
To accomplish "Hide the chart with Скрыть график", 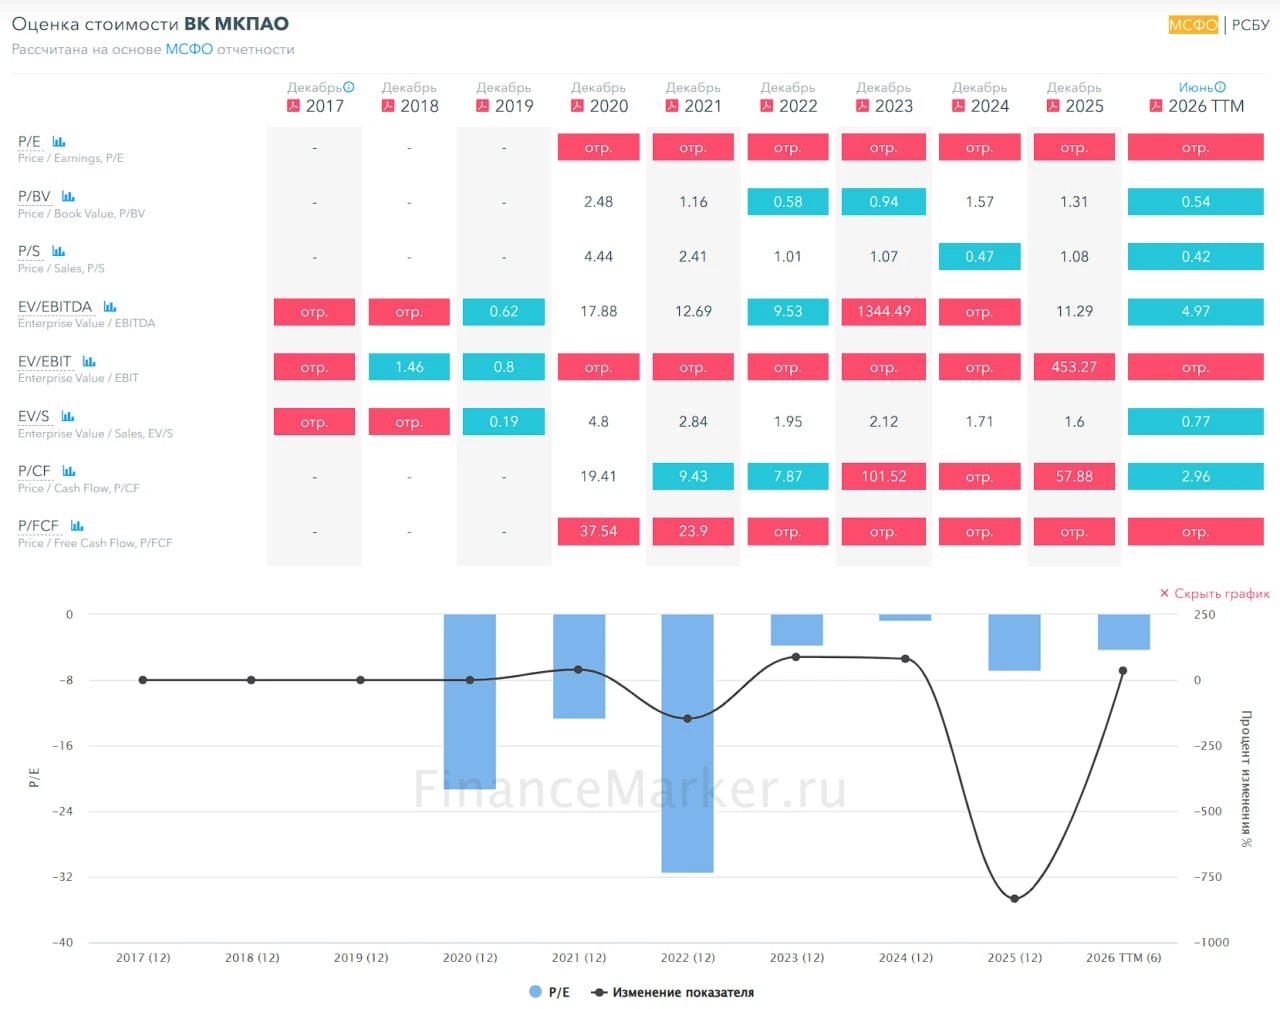I will [x=1214, y=594].
